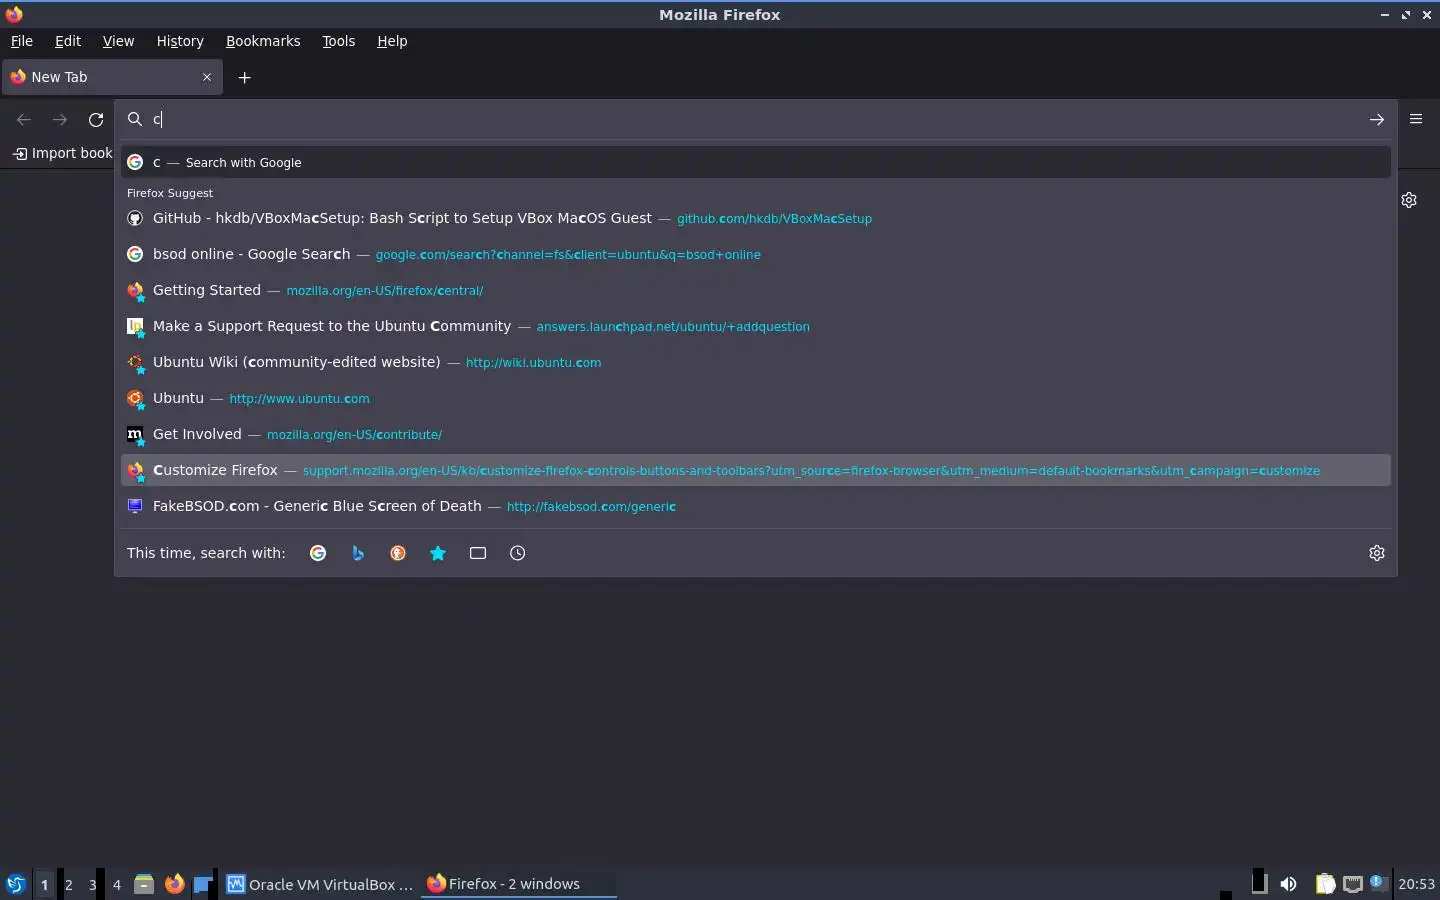Click the Back navigation arrow

24,119
